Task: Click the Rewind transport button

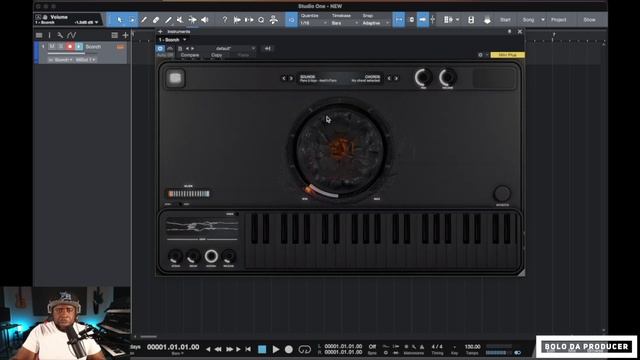Action: point(218,349)
